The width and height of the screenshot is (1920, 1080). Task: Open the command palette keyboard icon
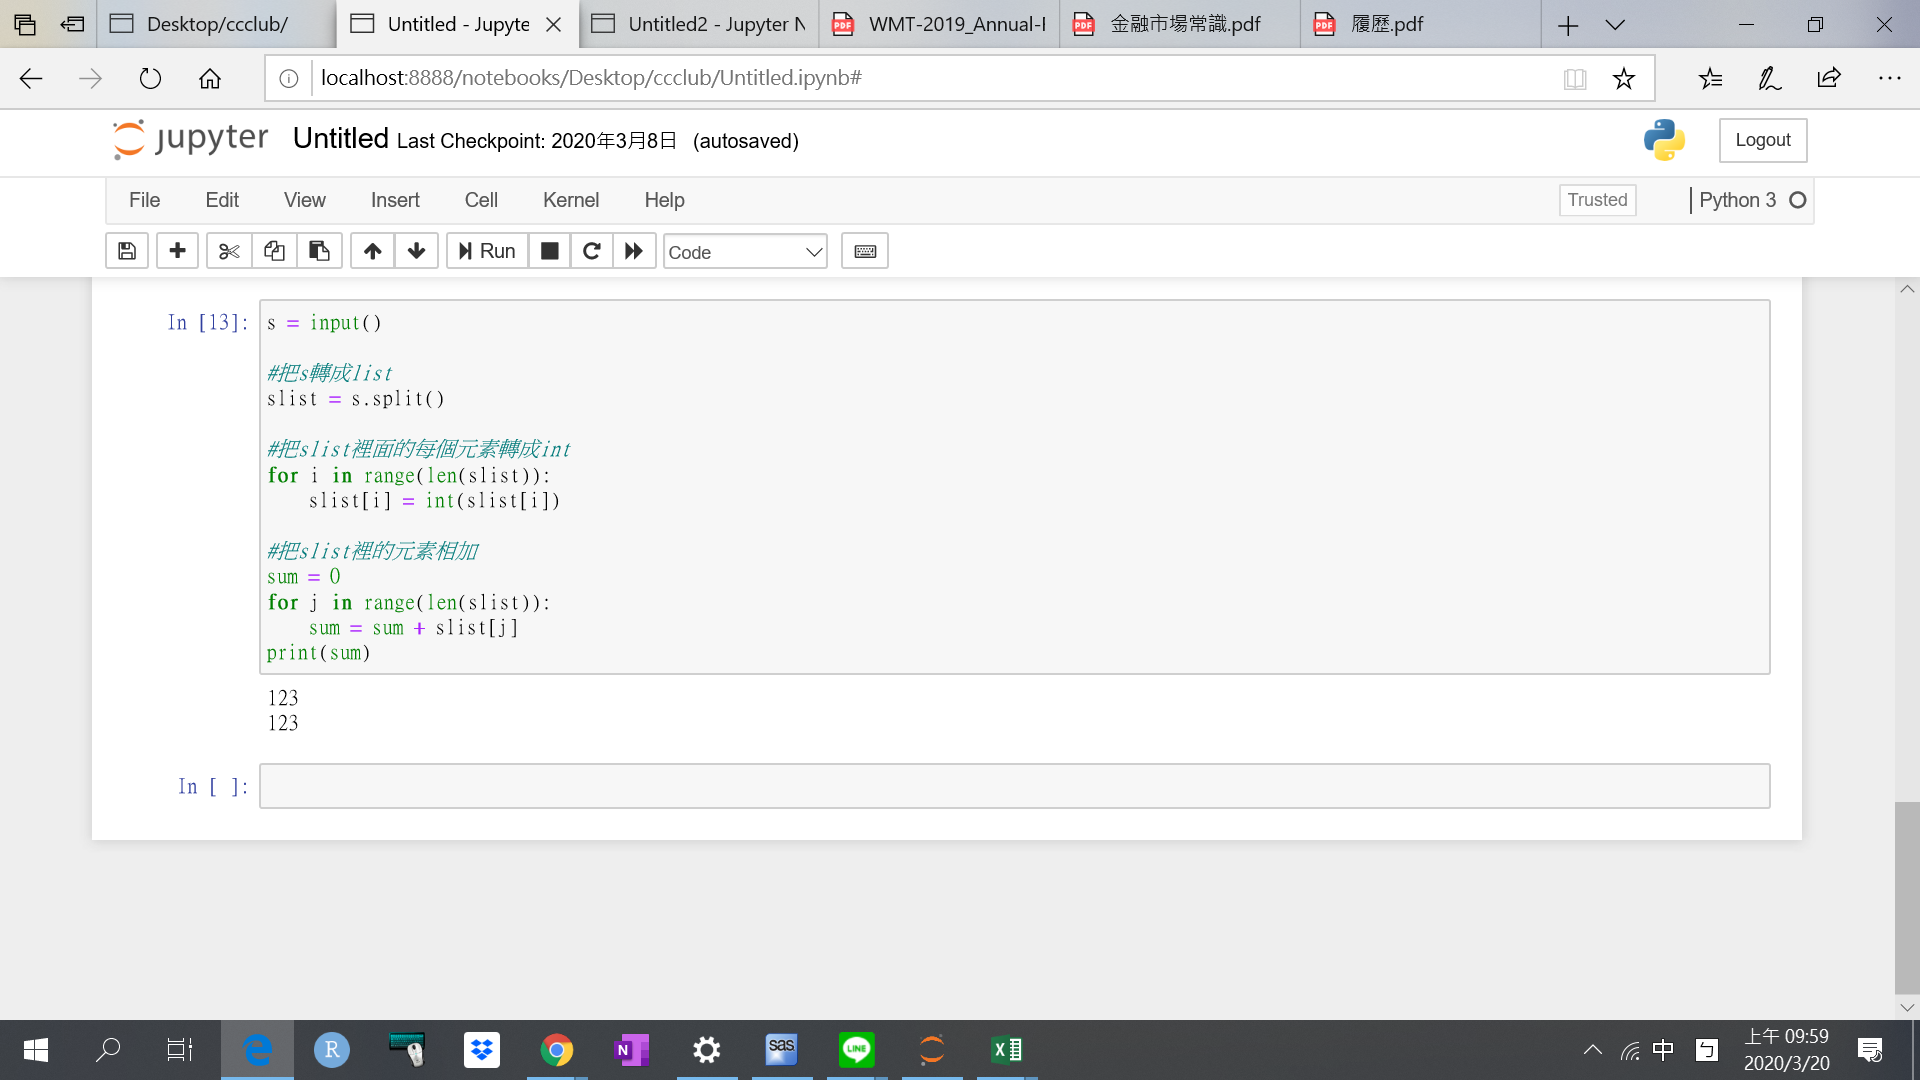pos(864,251)
